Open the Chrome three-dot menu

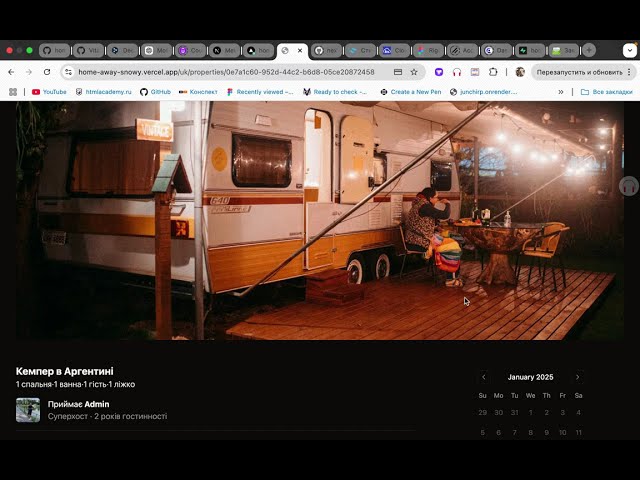point(629,72)
